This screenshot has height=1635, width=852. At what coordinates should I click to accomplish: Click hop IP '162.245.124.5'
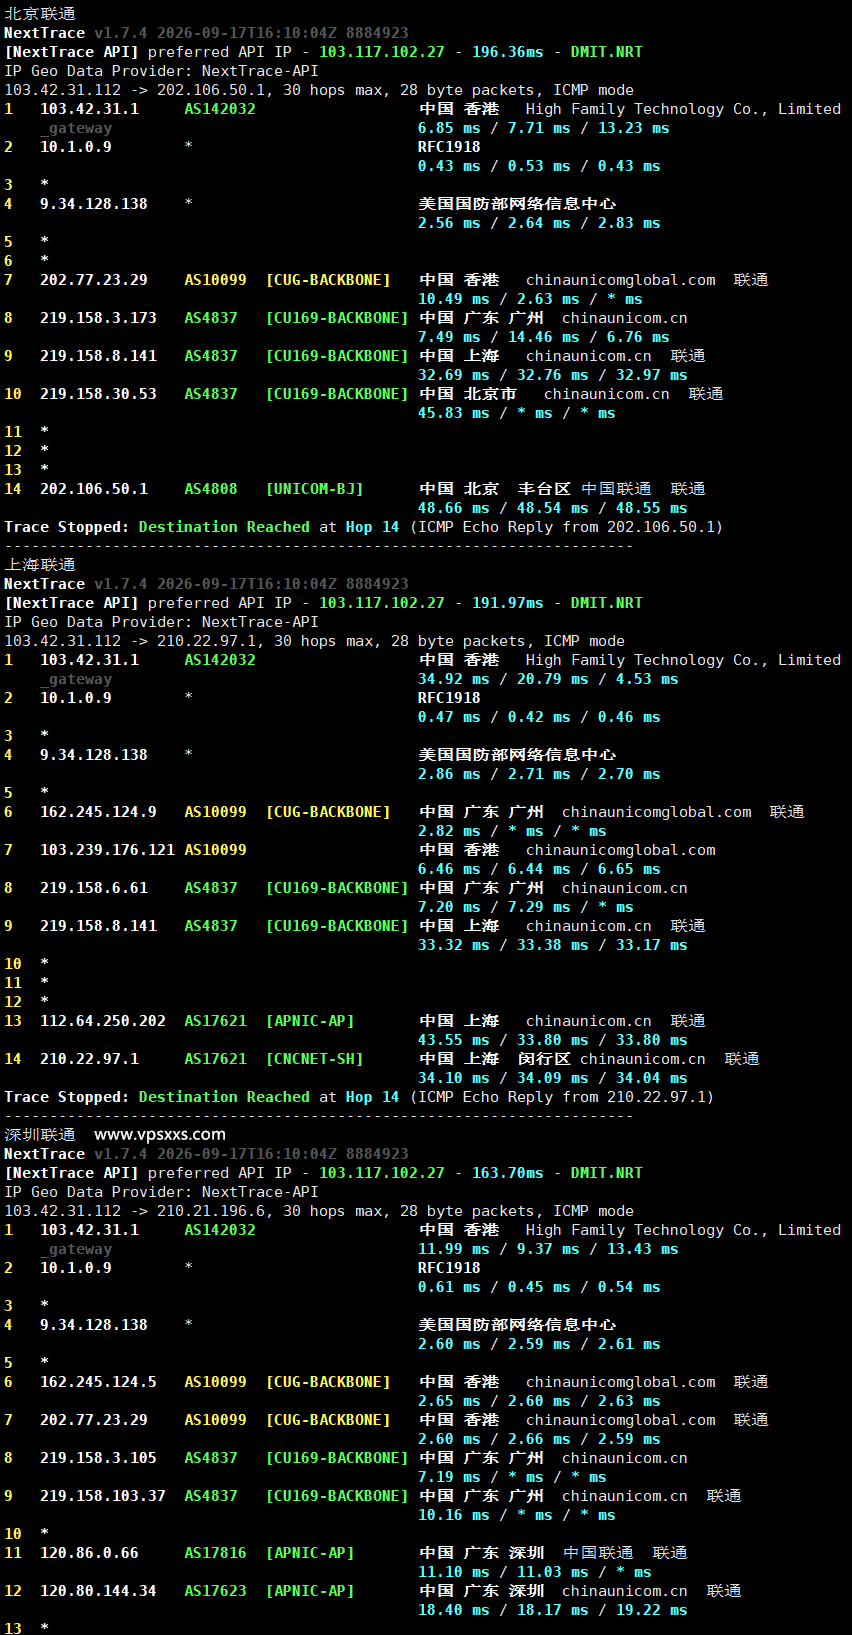98,1382
